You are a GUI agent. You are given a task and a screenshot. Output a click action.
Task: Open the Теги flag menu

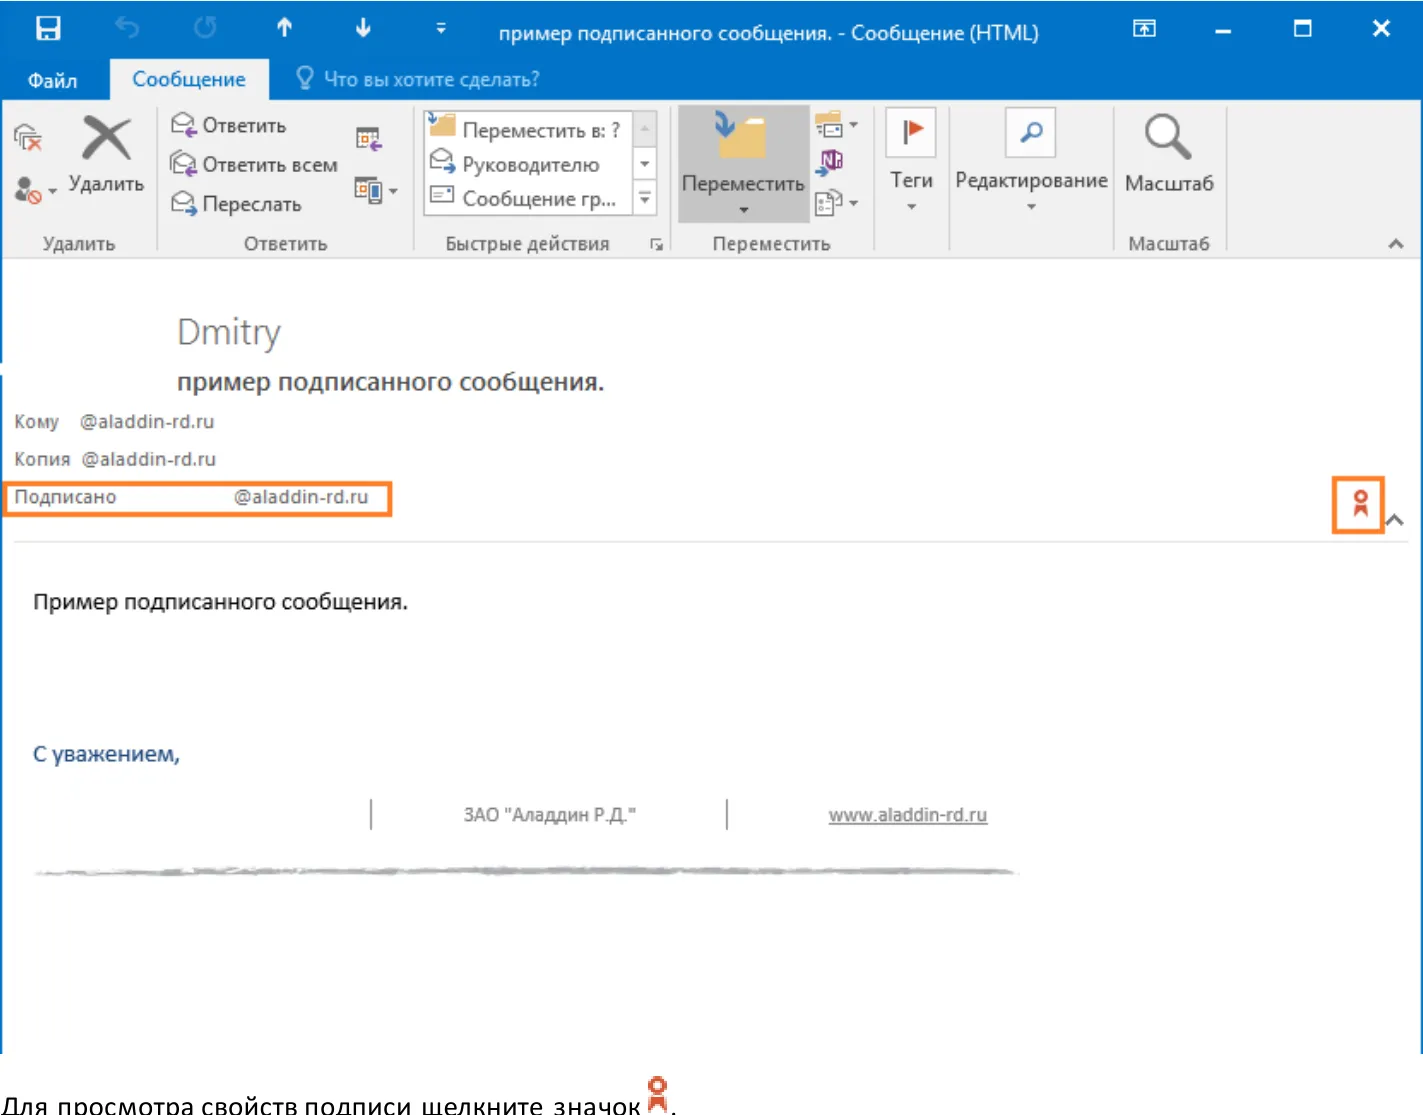911,162
